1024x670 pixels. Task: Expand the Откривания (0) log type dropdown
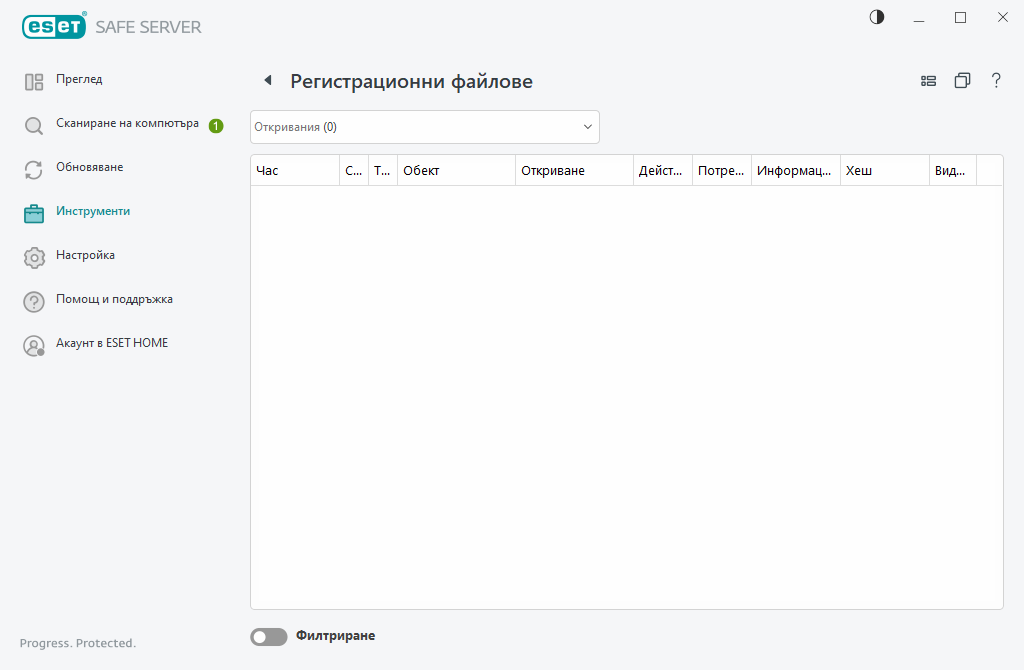coord(424,127)
